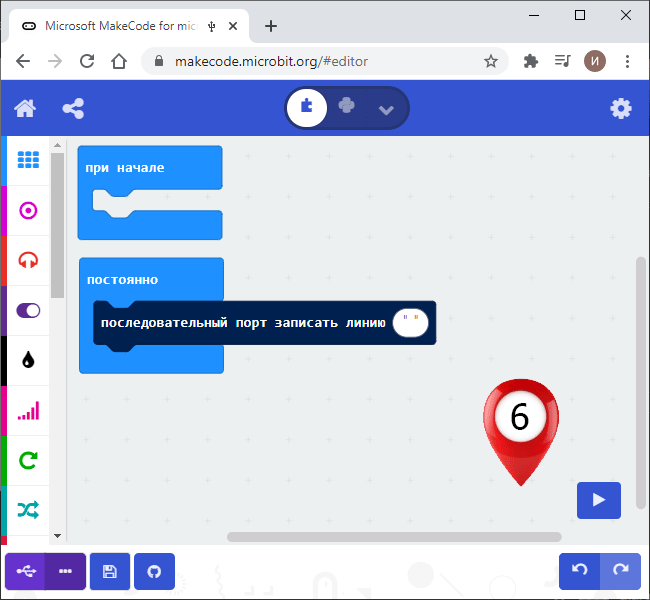
Task: Open the Chrome three-dot menu
Action: (x=627, y=61)
